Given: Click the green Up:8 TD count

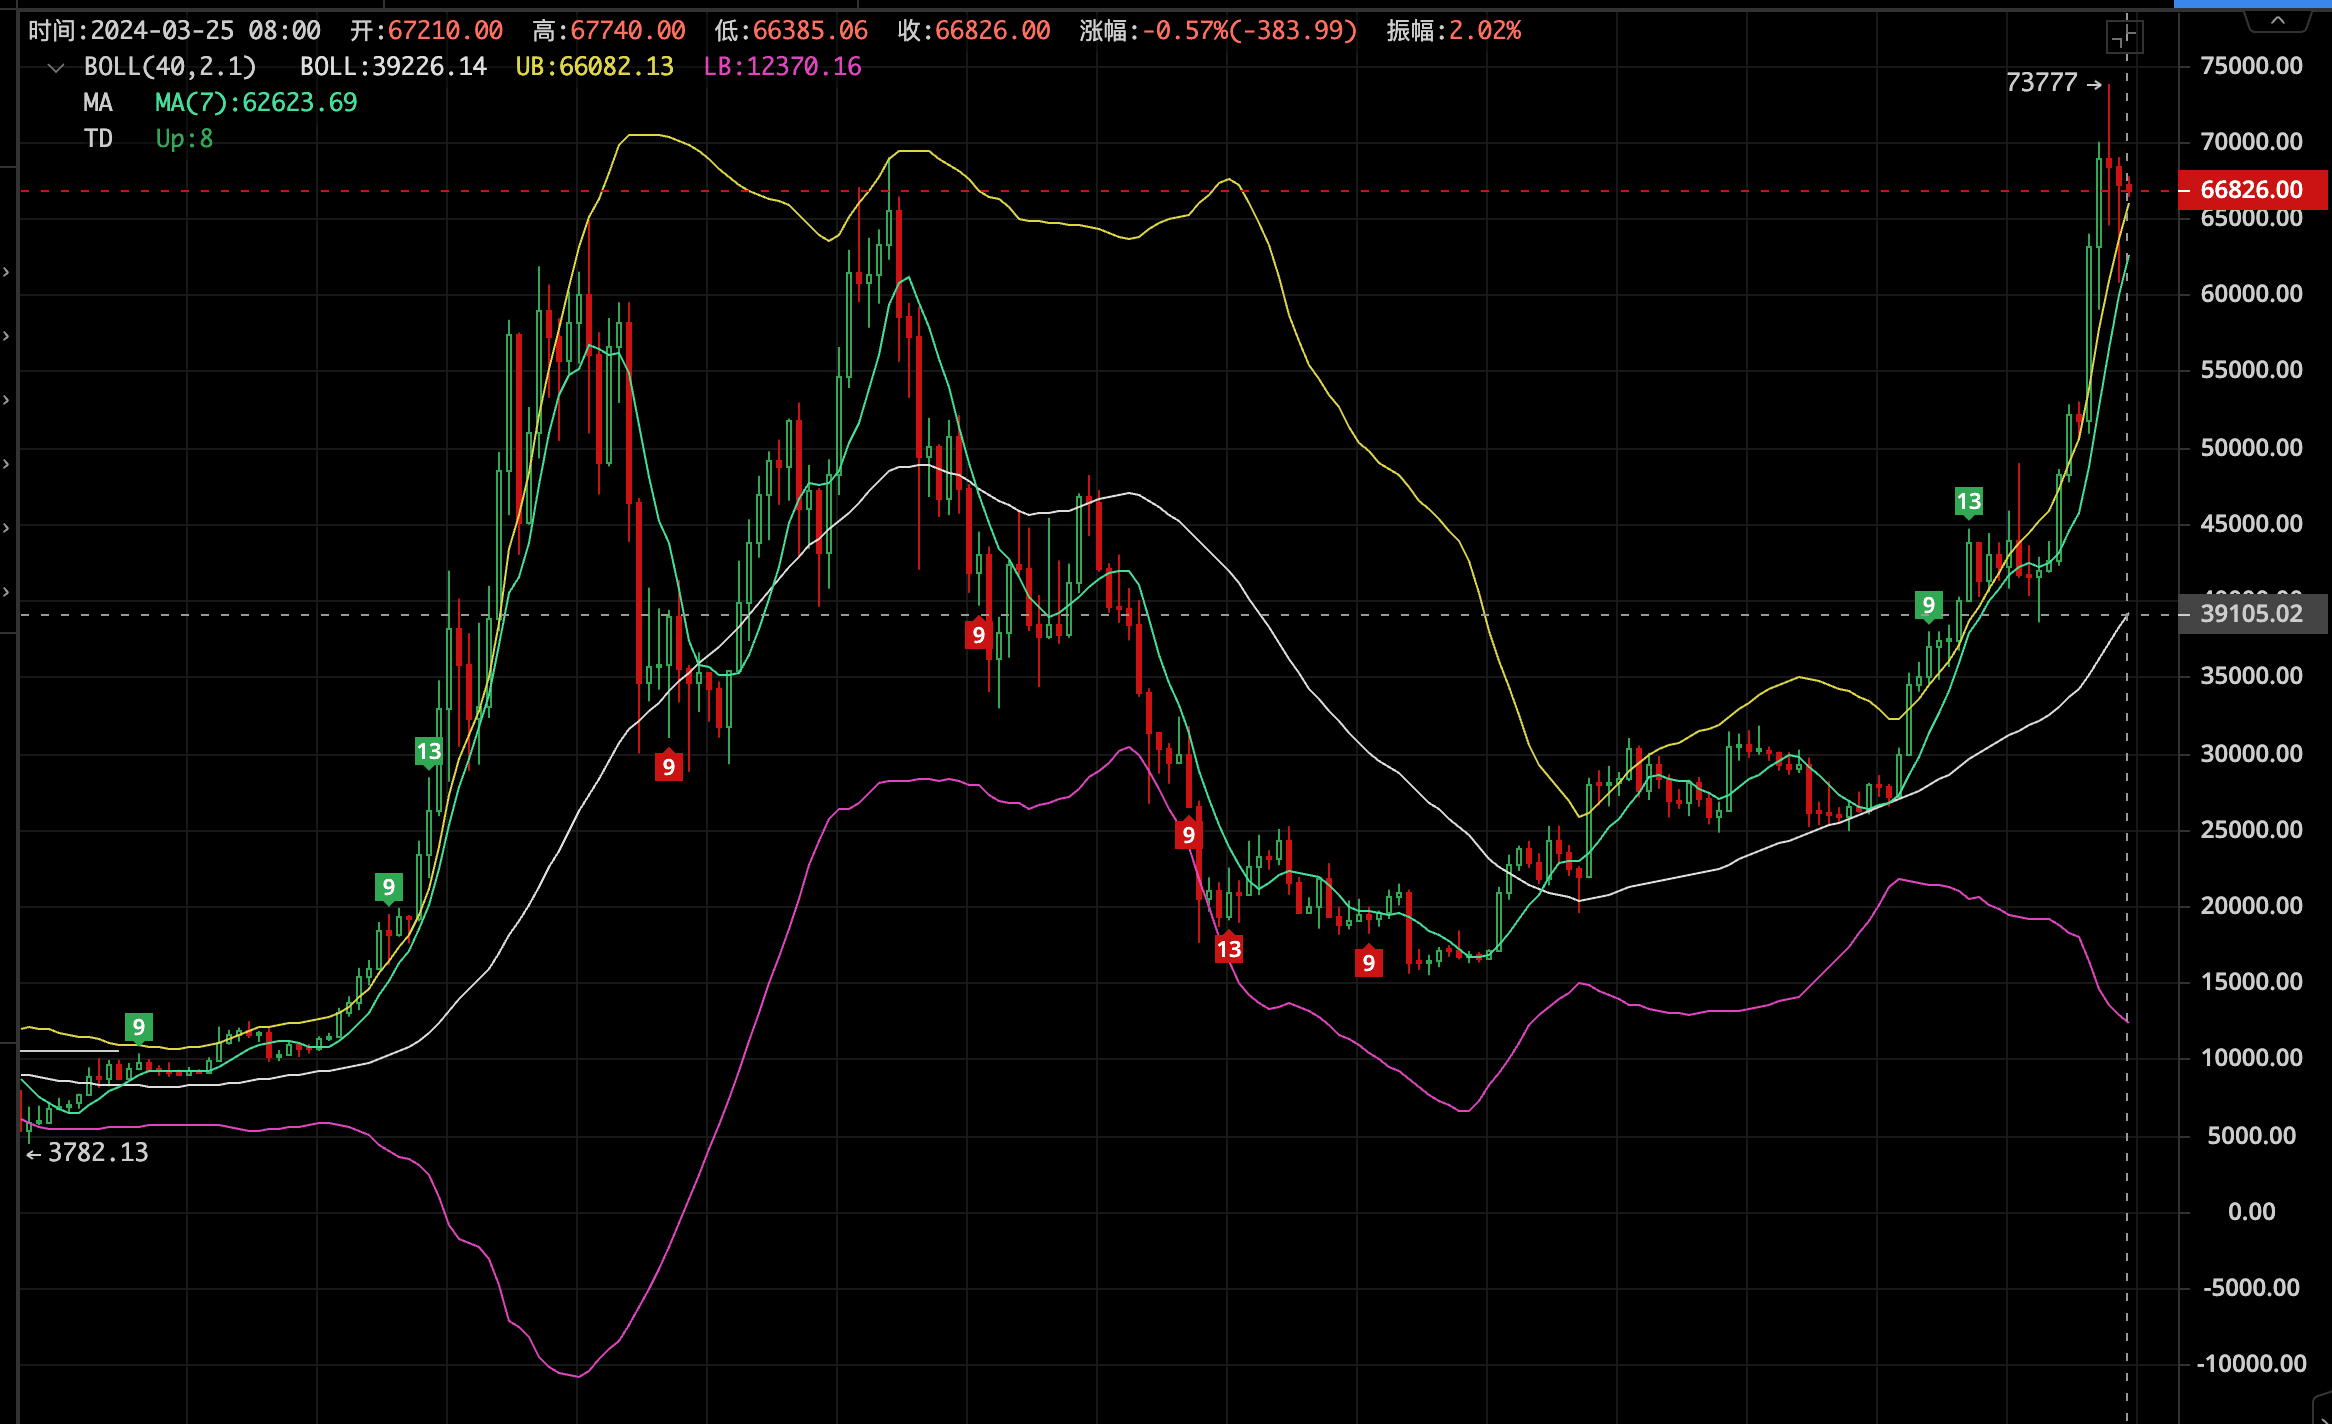Looking at the screenshot, I should [184, 139].
